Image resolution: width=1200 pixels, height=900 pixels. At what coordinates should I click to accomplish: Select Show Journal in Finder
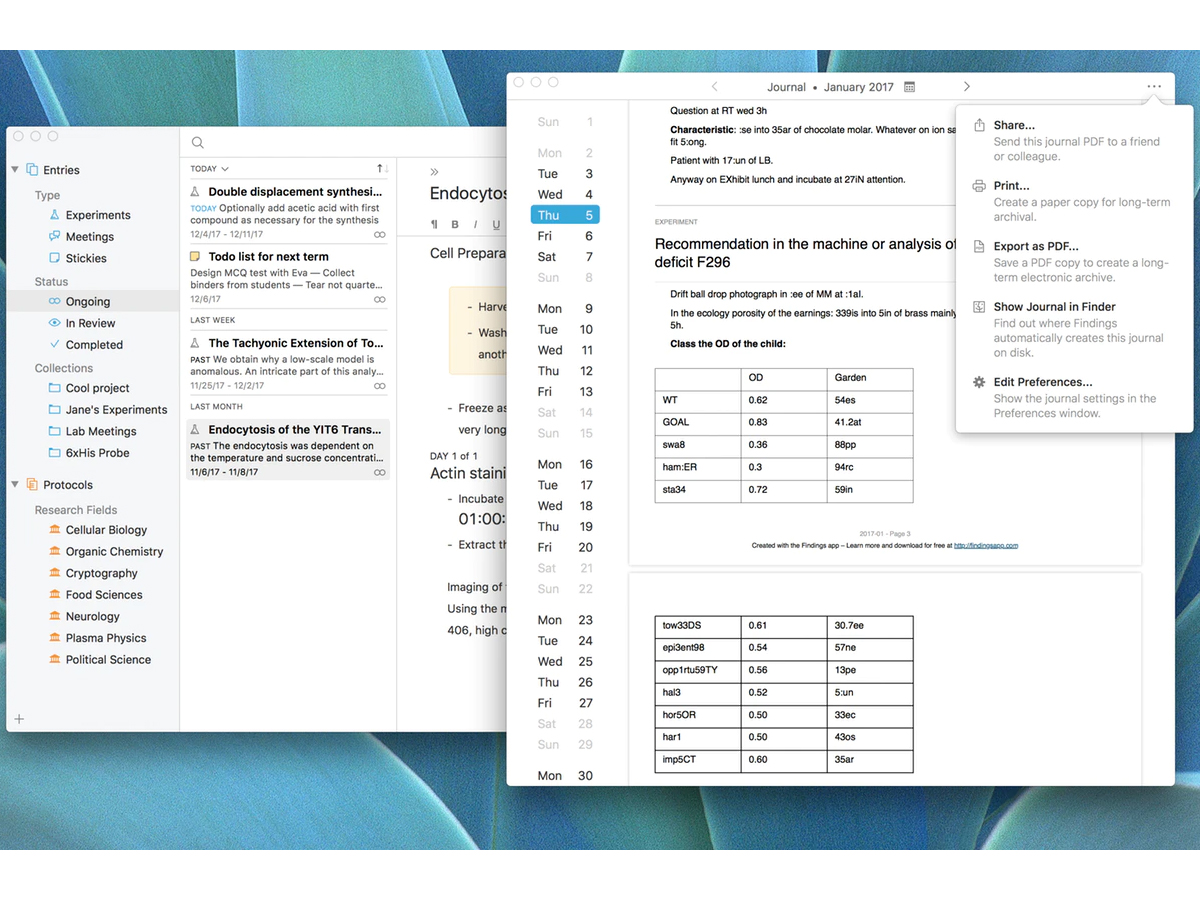click(x=1054, y=307)
